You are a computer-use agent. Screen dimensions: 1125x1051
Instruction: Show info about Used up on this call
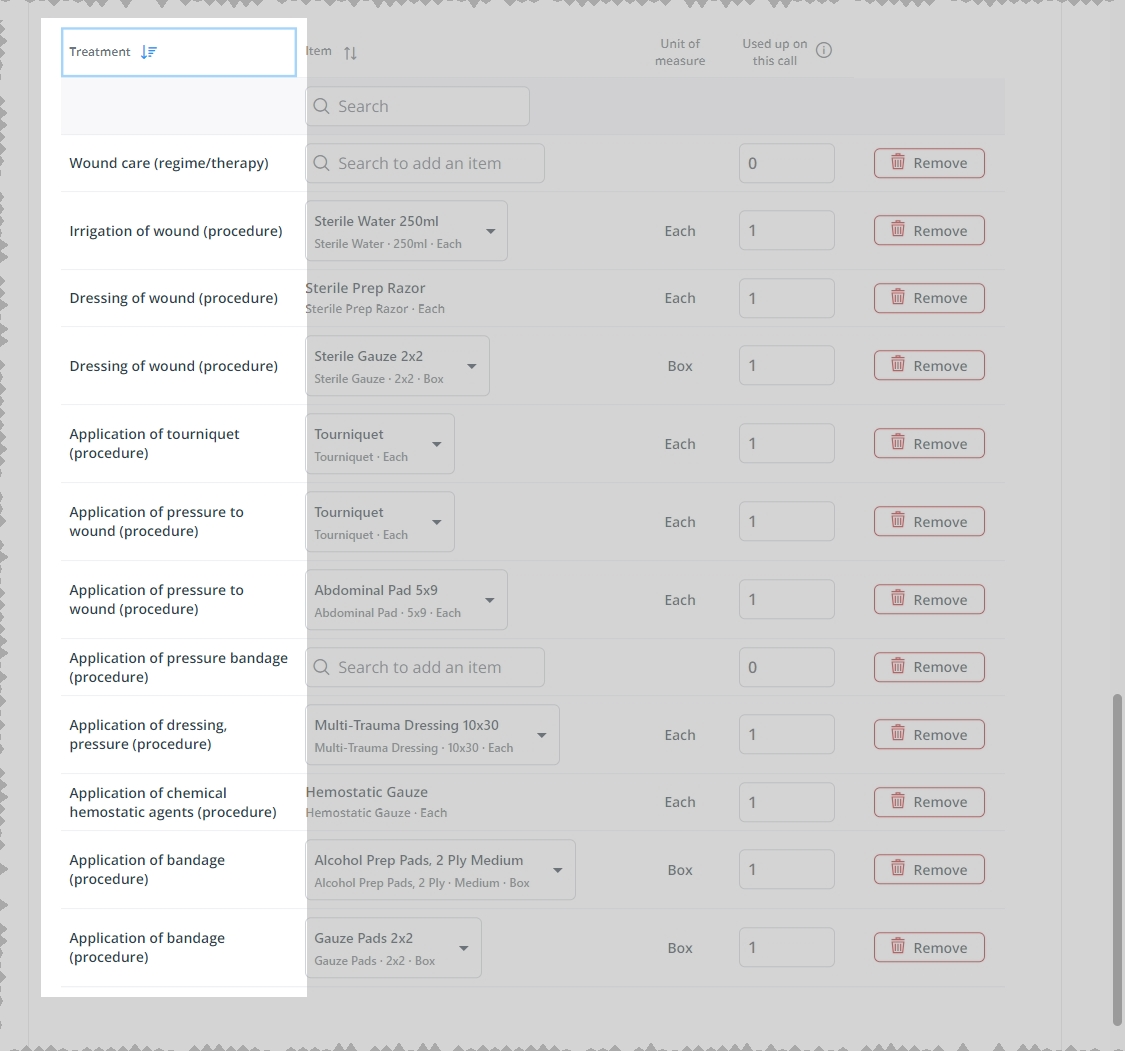pos(824,50)
